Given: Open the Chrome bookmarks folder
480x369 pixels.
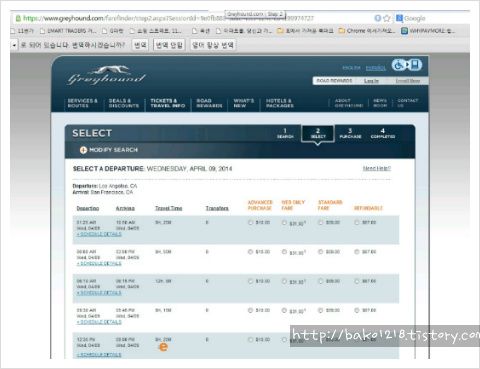Looking at the screenshot, I should tap(367, 31).
